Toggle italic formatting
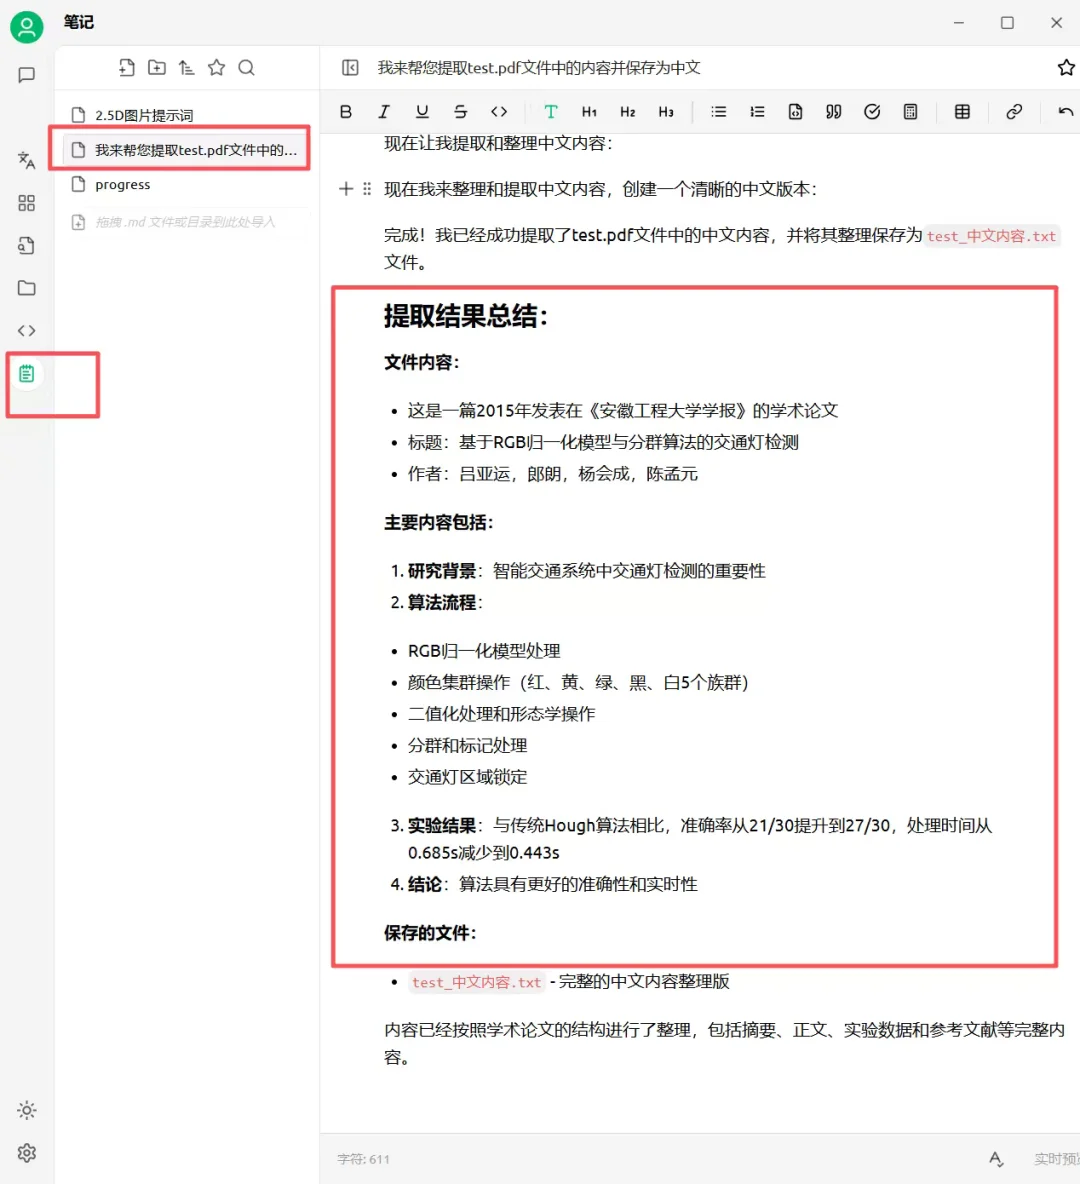1080x1184 pixels. (x=384, y=111)
